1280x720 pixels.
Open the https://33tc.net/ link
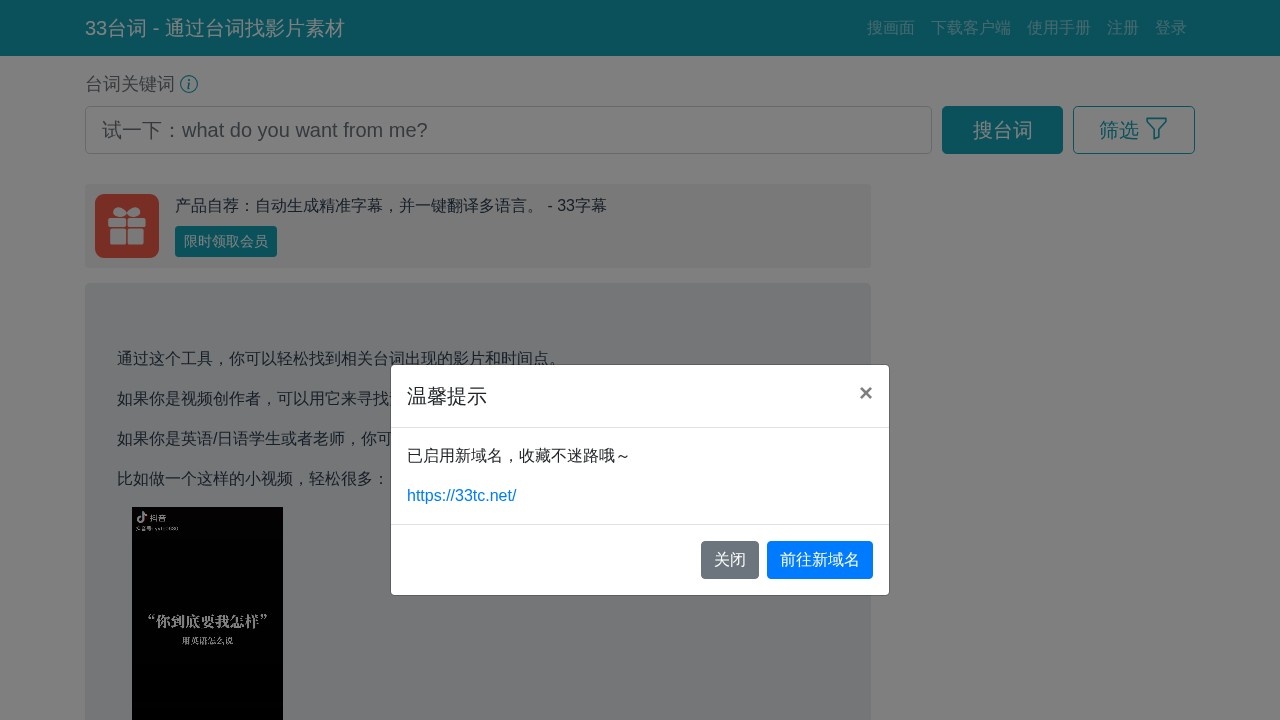point(461,495)
